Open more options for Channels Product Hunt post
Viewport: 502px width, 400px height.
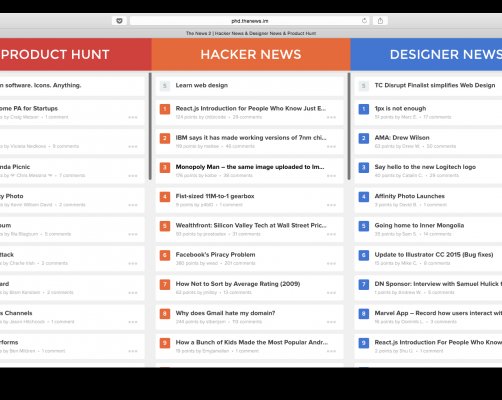pyautogui.click(x=133, y=322)
